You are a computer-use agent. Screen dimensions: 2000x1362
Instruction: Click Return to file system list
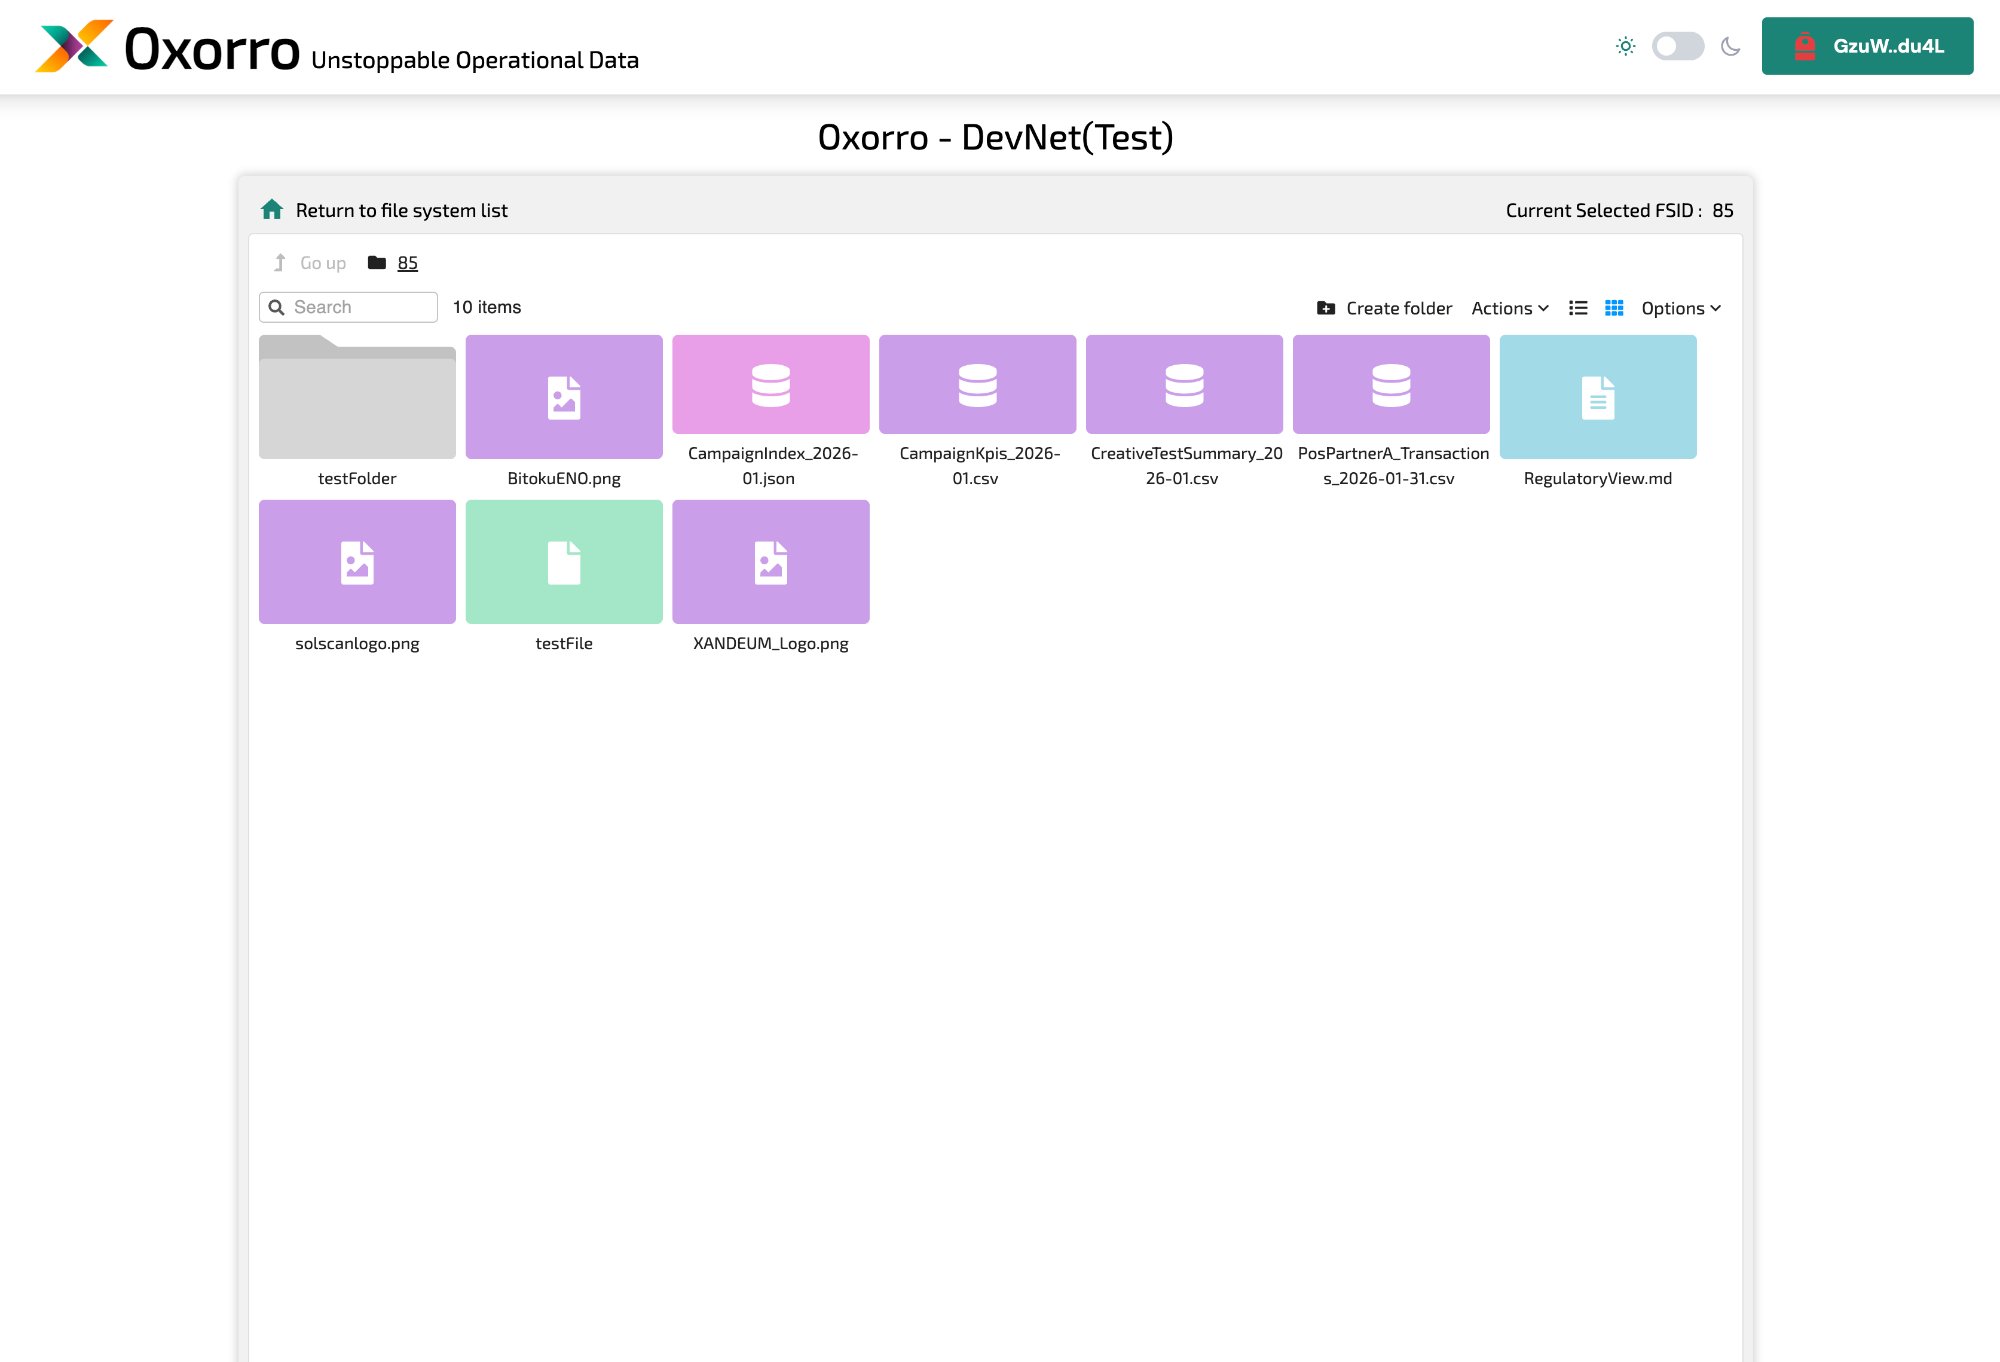coord(402,210)
